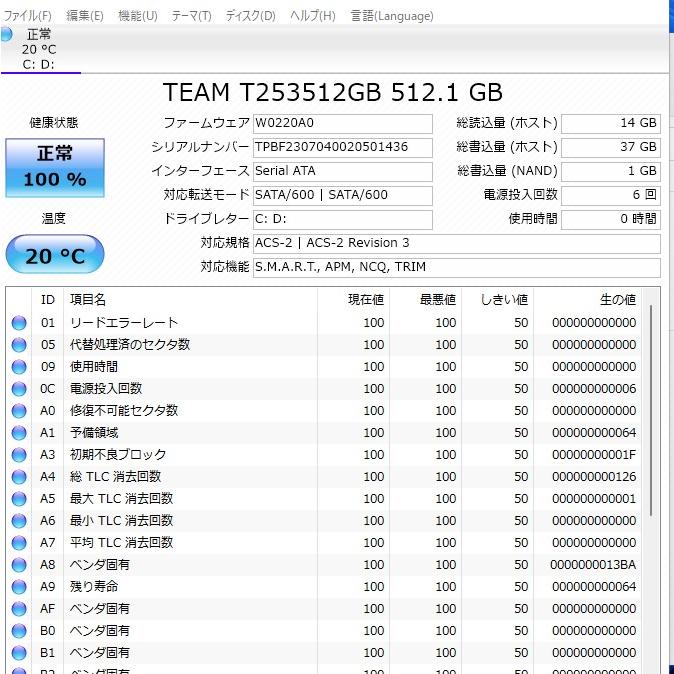Click the total host writes value 37 GB
Image resolution: width=674 pixels, height=674 pixels.
point(610,147)
